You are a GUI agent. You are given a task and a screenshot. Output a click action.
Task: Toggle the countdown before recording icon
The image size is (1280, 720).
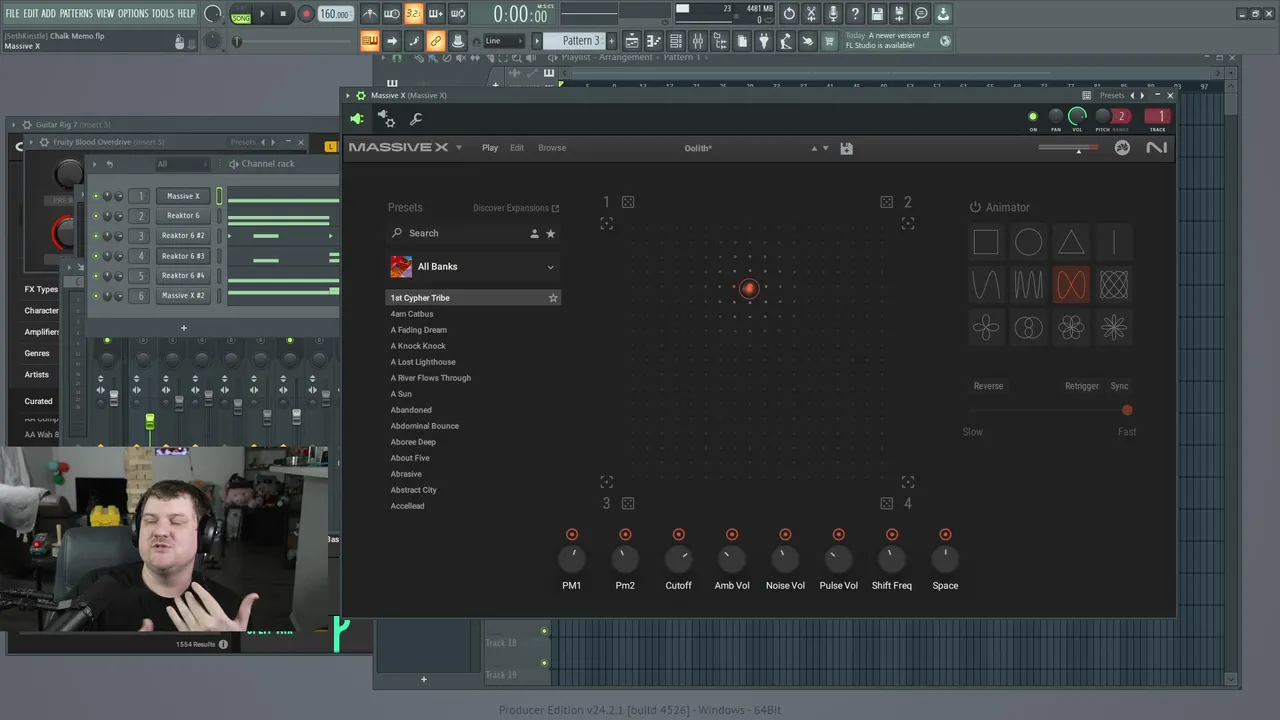click(x=414, y=14)
